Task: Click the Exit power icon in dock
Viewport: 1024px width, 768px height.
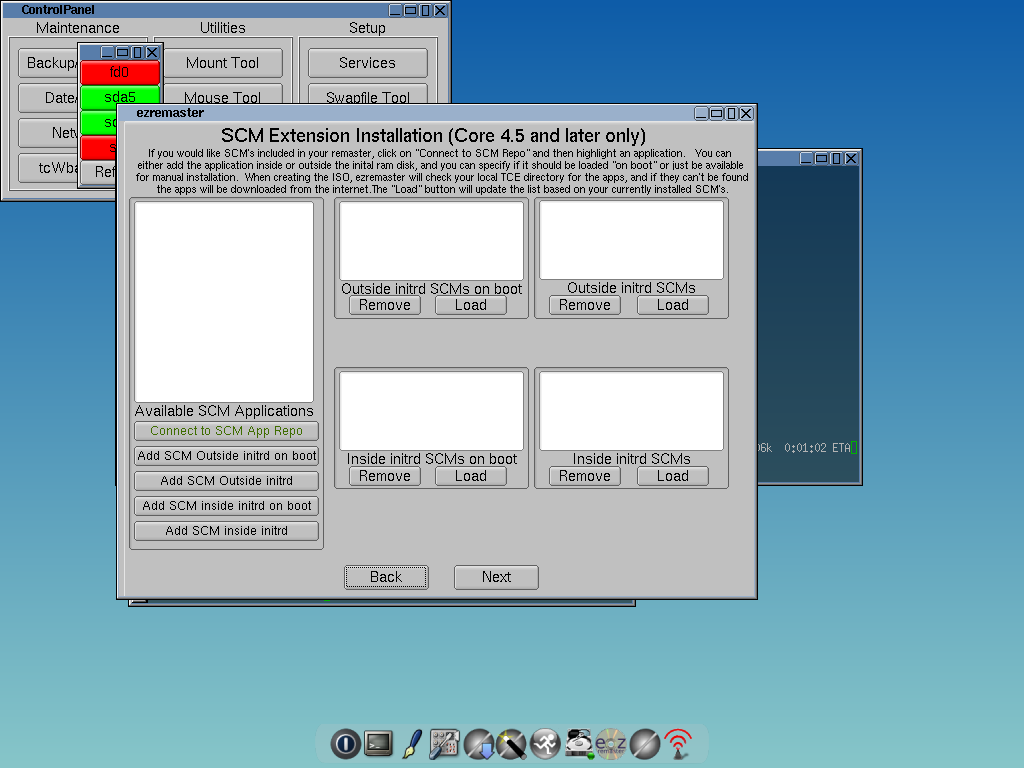Action: click(345, 743)
